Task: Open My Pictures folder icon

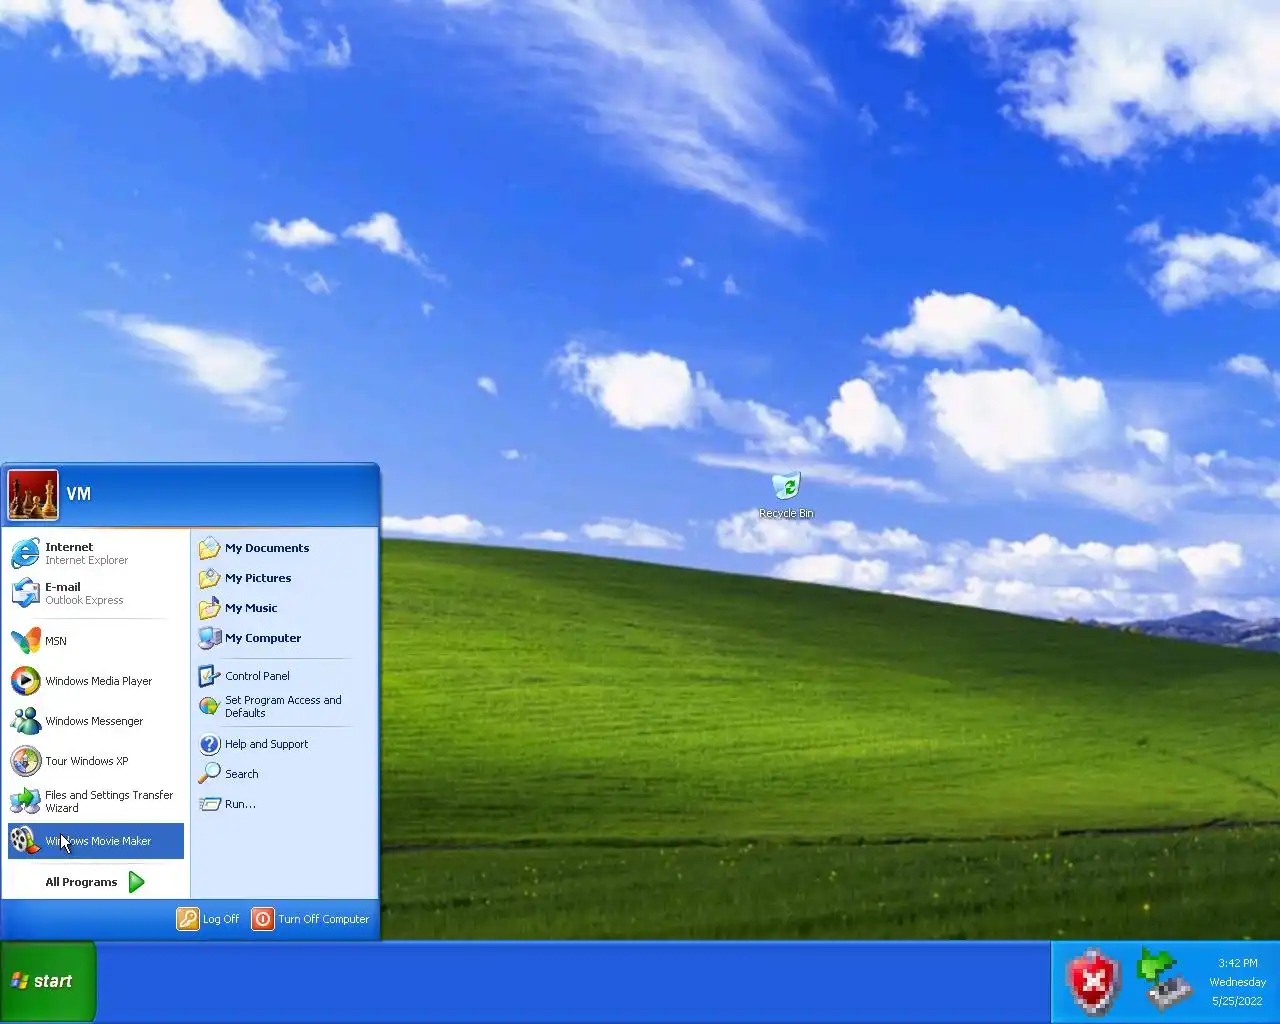Action: pyautogui.click(x=209, y=578)
